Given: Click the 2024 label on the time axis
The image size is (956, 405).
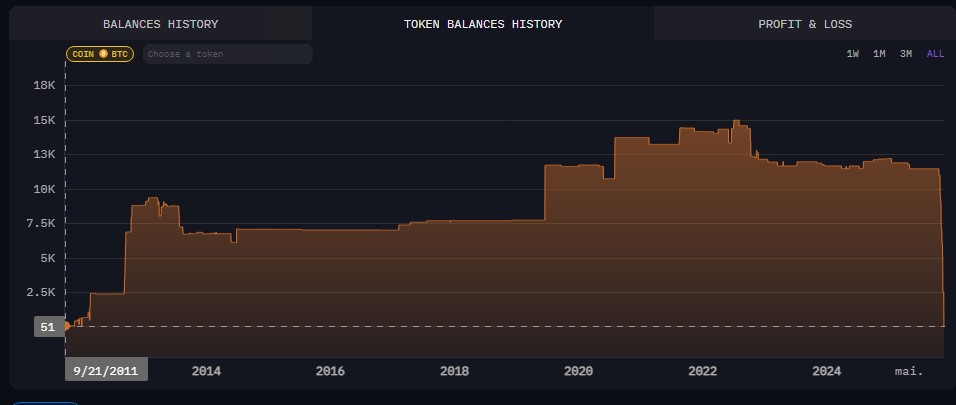Looking at the screenshot, I should point(827,371).
